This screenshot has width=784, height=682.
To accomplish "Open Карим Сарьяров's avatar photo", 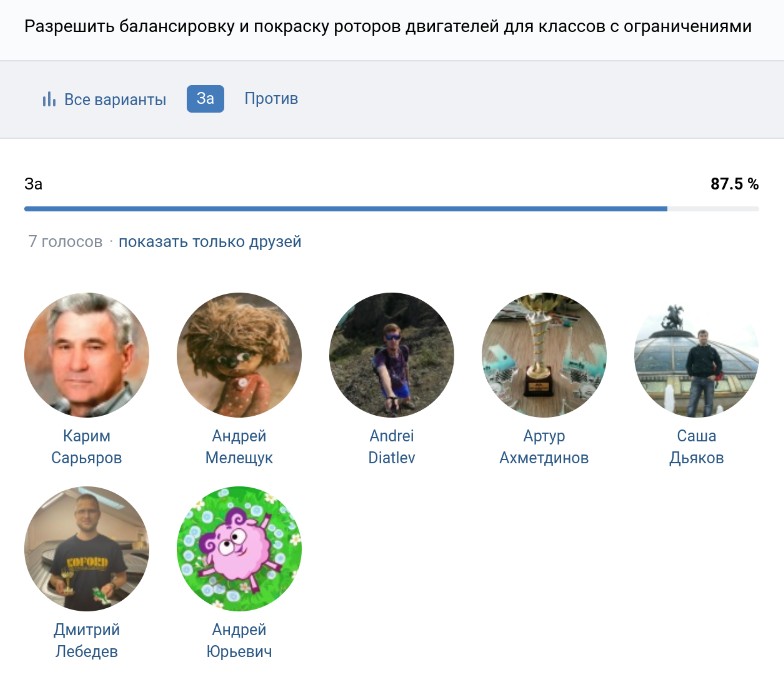I will pos(86,355).
